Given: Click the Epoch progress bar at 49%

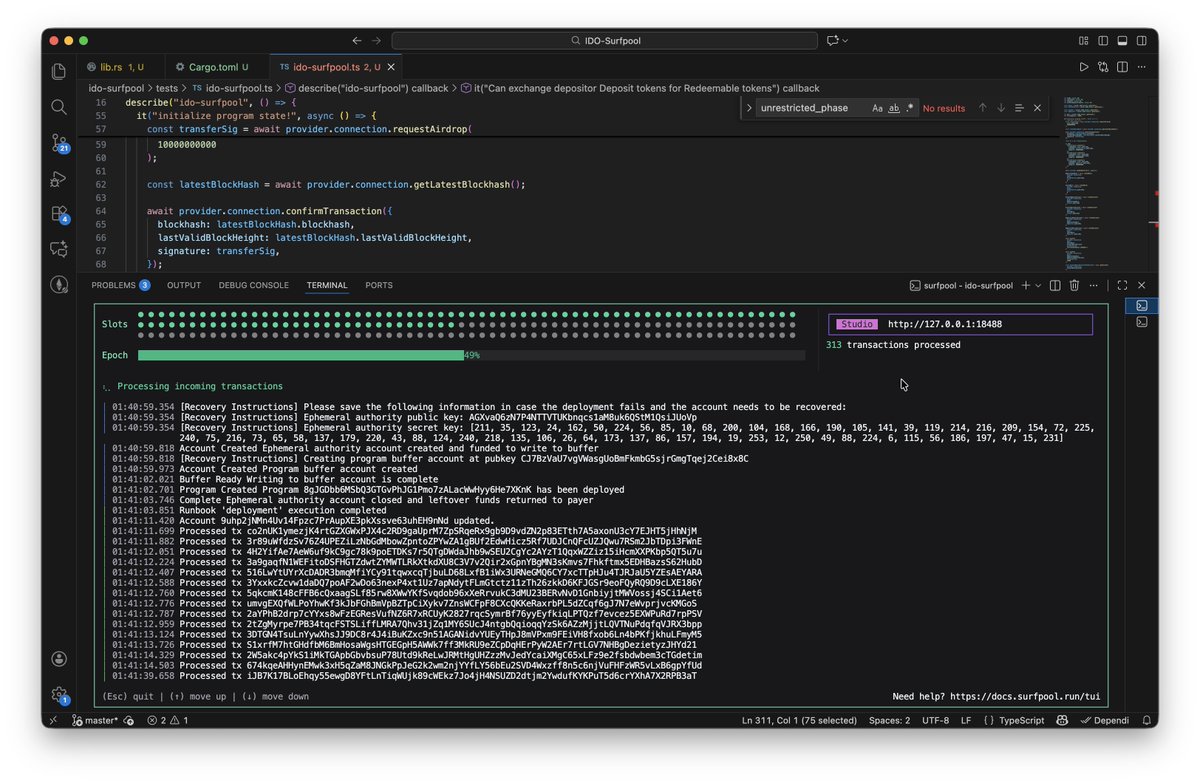Looking at the screenshot, I should point(471,355).
